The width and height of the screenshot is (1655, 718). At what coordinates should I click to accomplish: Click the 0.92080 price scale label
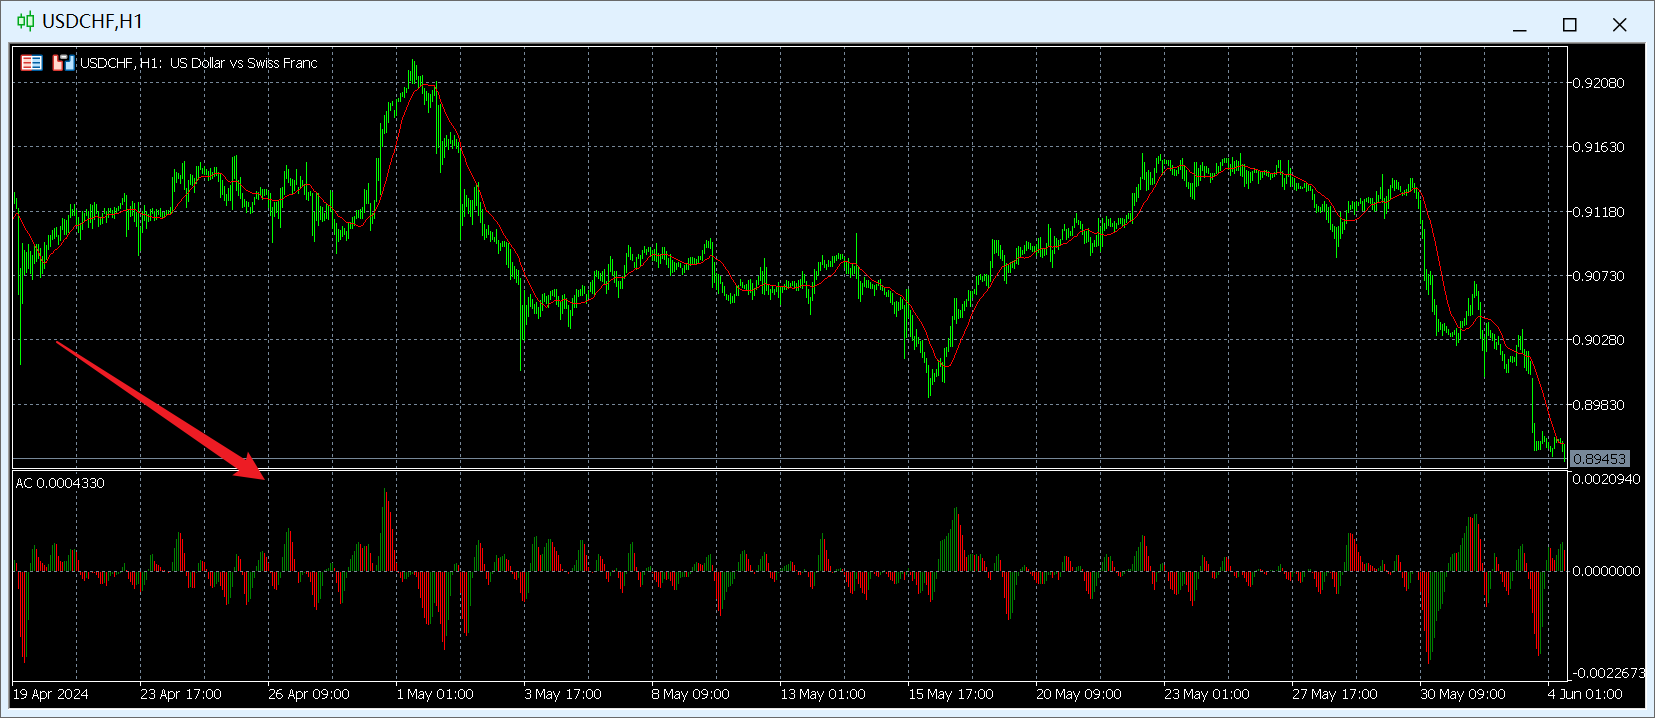(x=1598, y=83)
